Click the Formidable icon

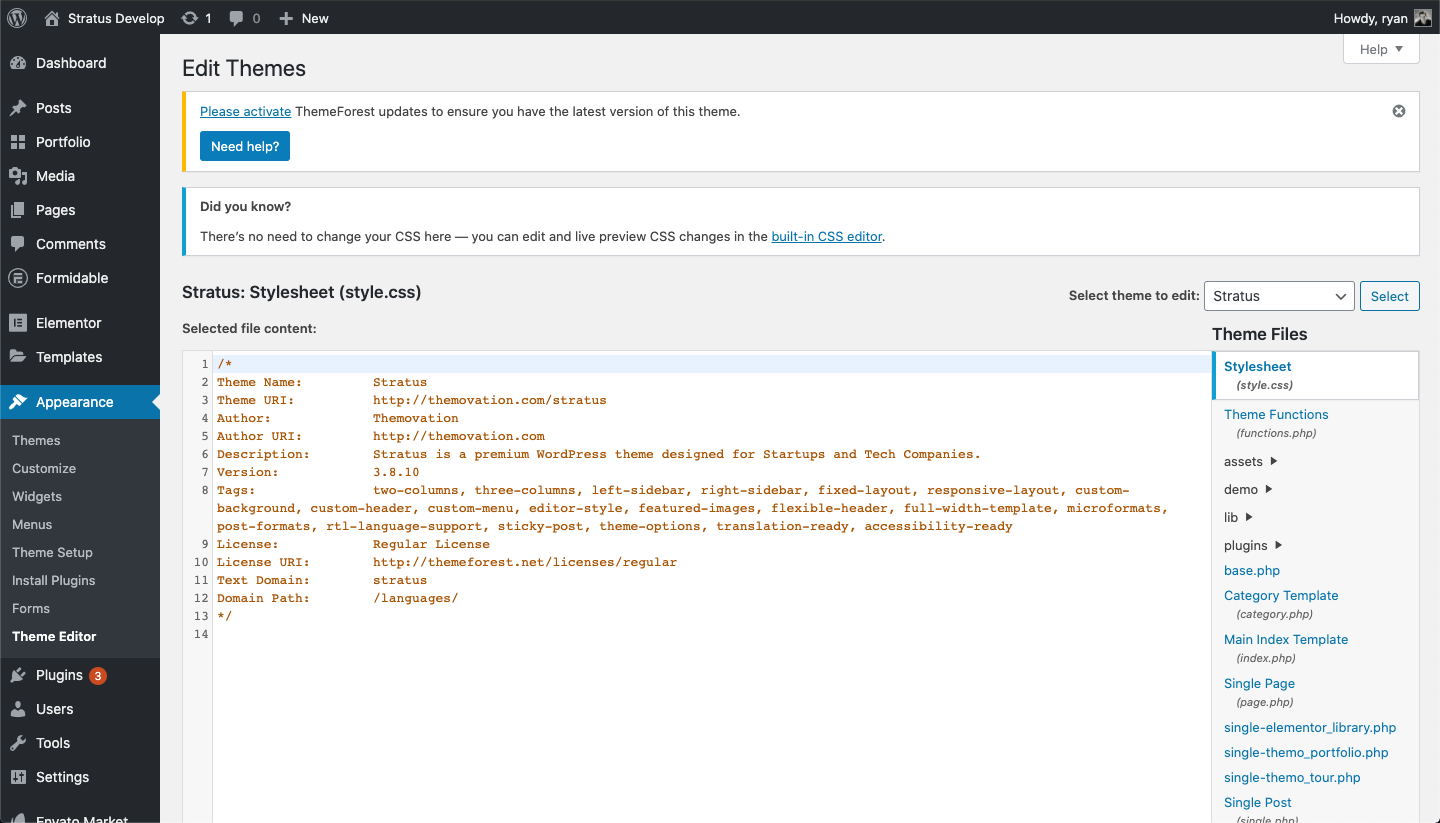click(x=18, y=278)
